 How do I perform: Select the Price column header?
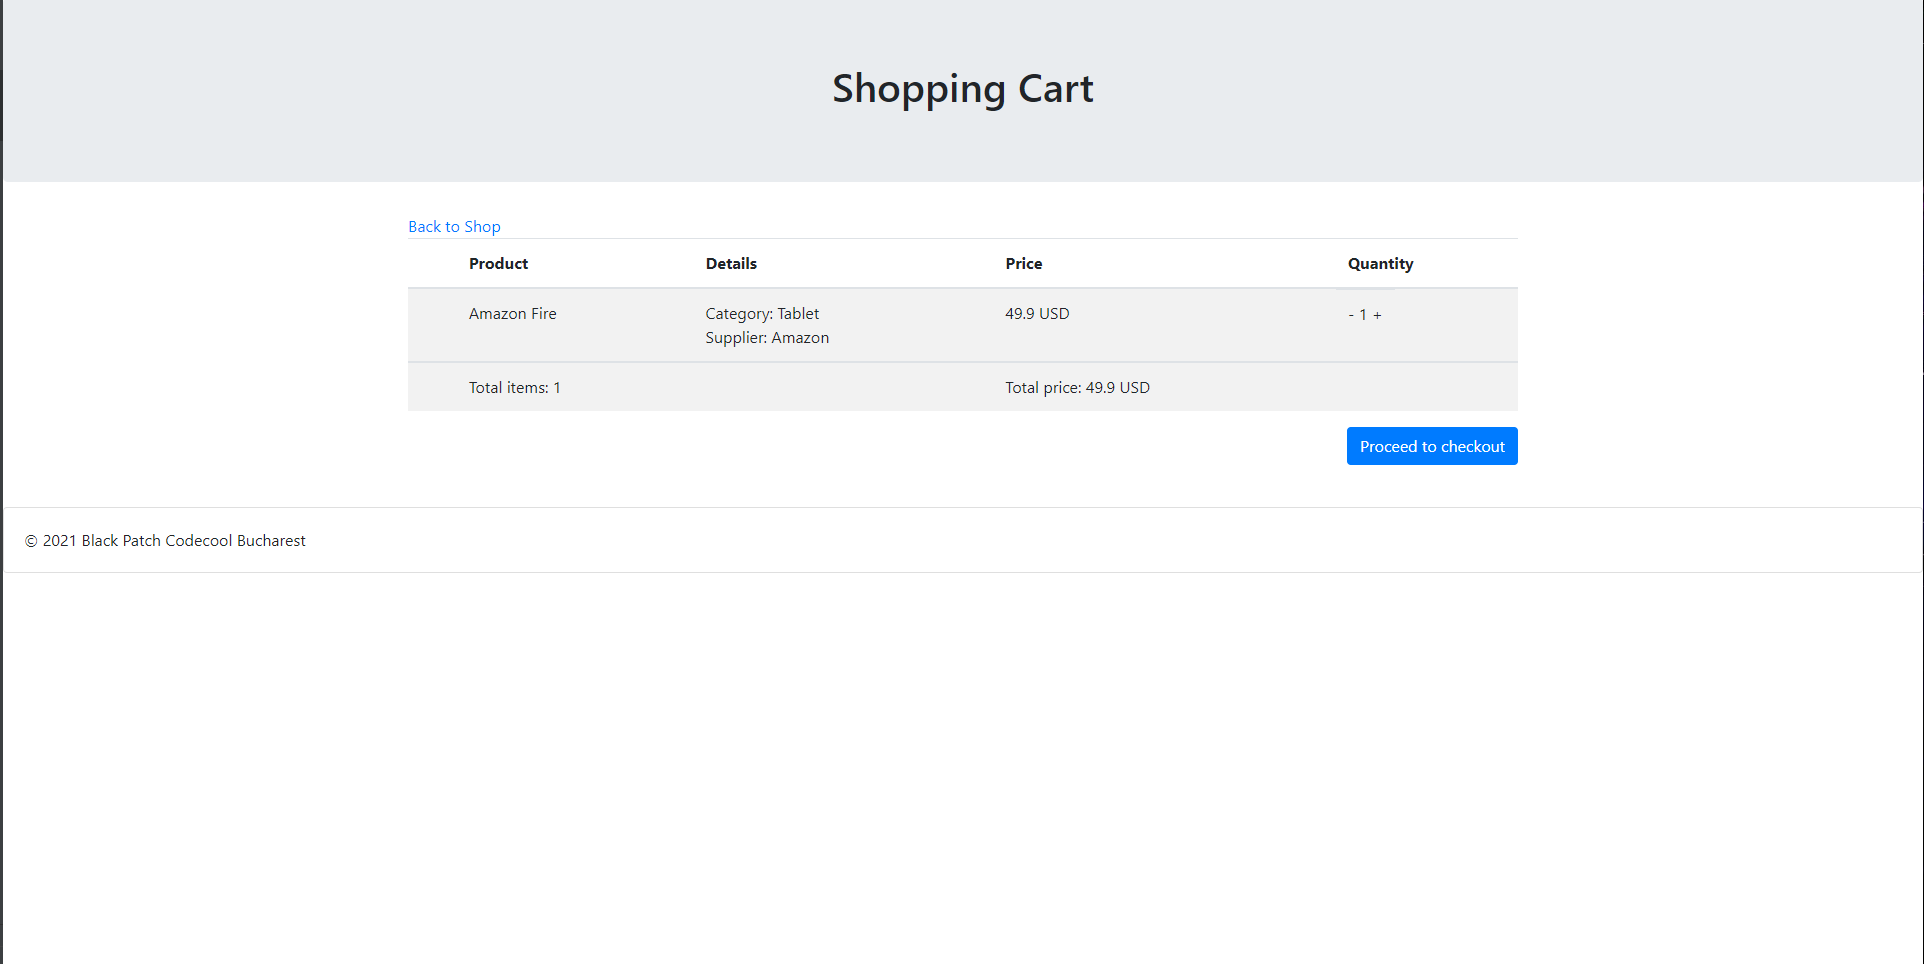pos(1023,263)
